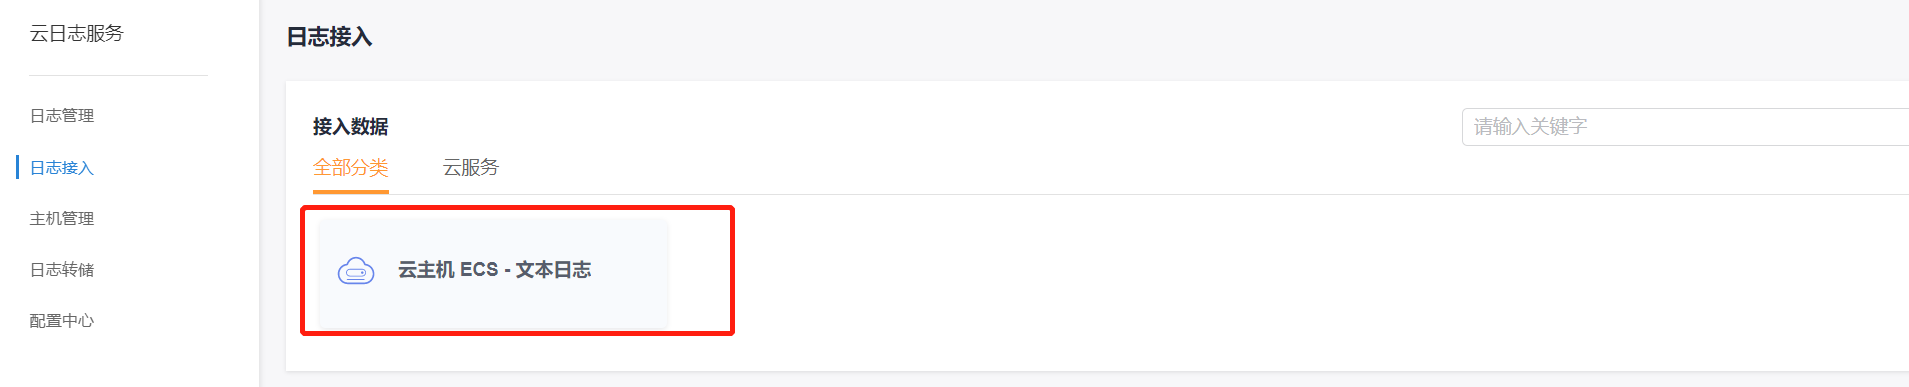Click divider line under 云日志服务 title
This screenshot has width=1909, height=387.
[x=119, y=75]
